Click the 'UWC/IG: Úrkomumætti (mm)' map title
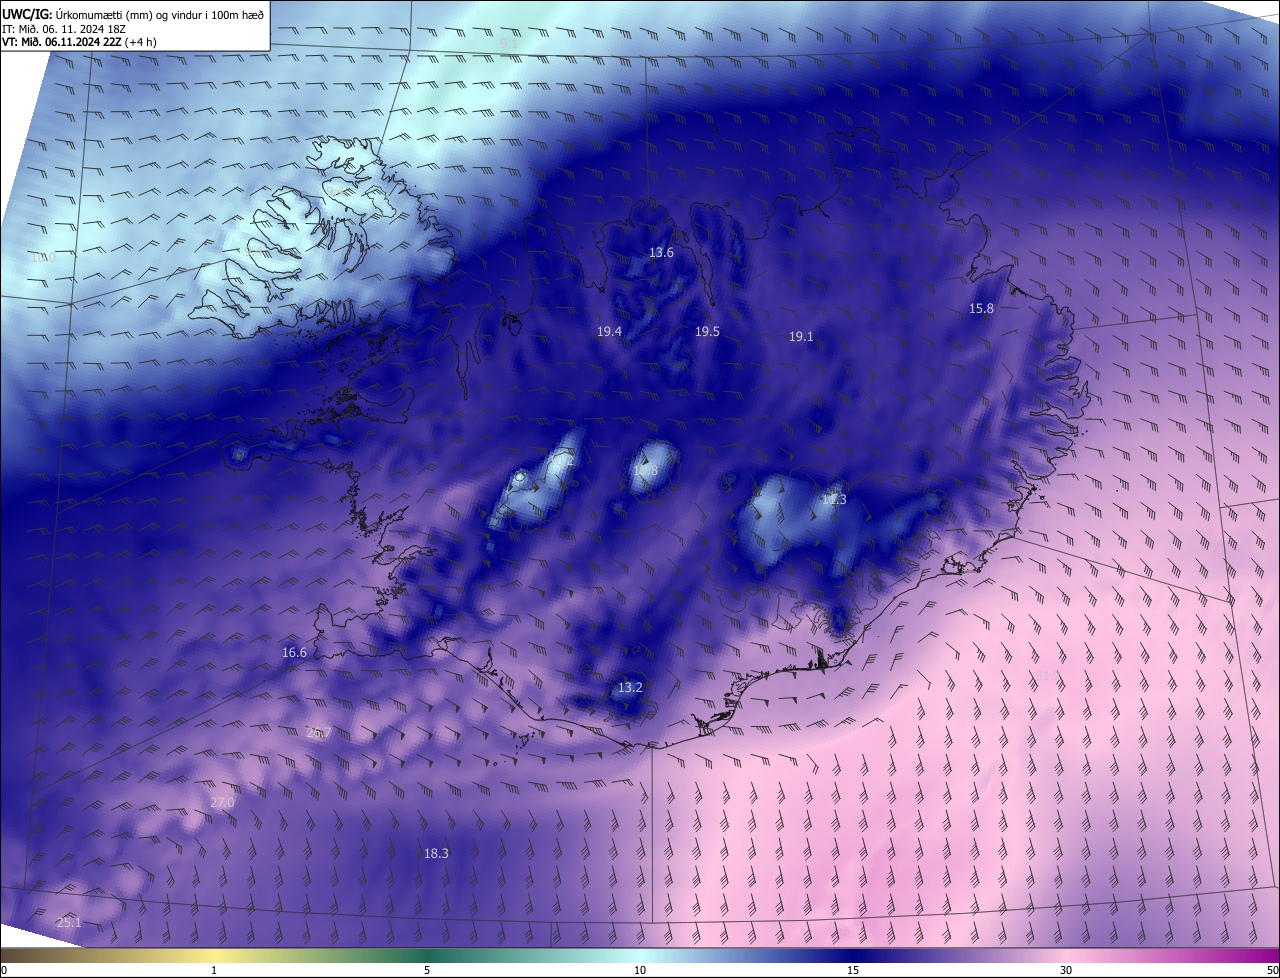This screenshot has width=1280, height=978. pos(133,14)
